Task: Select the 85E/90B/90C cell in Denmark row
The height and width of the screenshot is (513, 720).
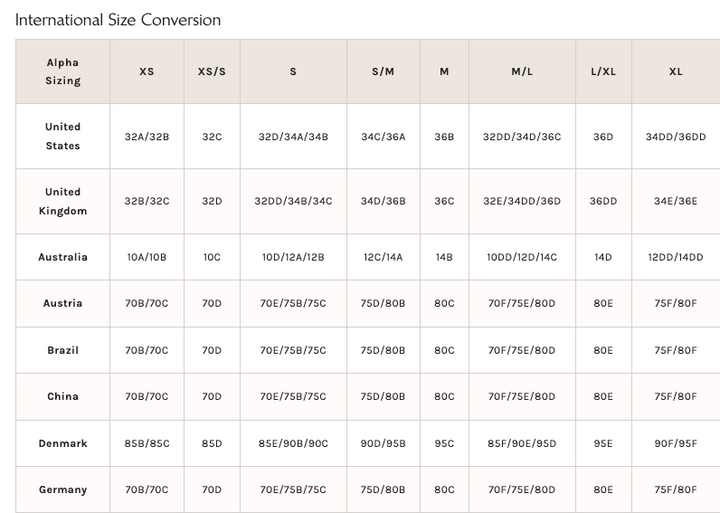Action: pyautogui.click(x=293, y=443)
